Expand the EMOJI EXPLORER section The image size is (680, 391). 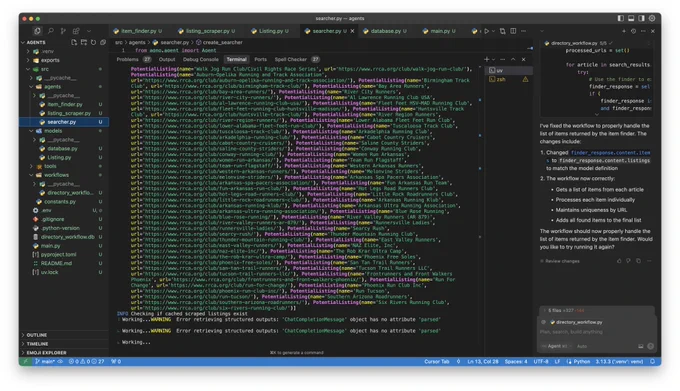pos(46,353)
